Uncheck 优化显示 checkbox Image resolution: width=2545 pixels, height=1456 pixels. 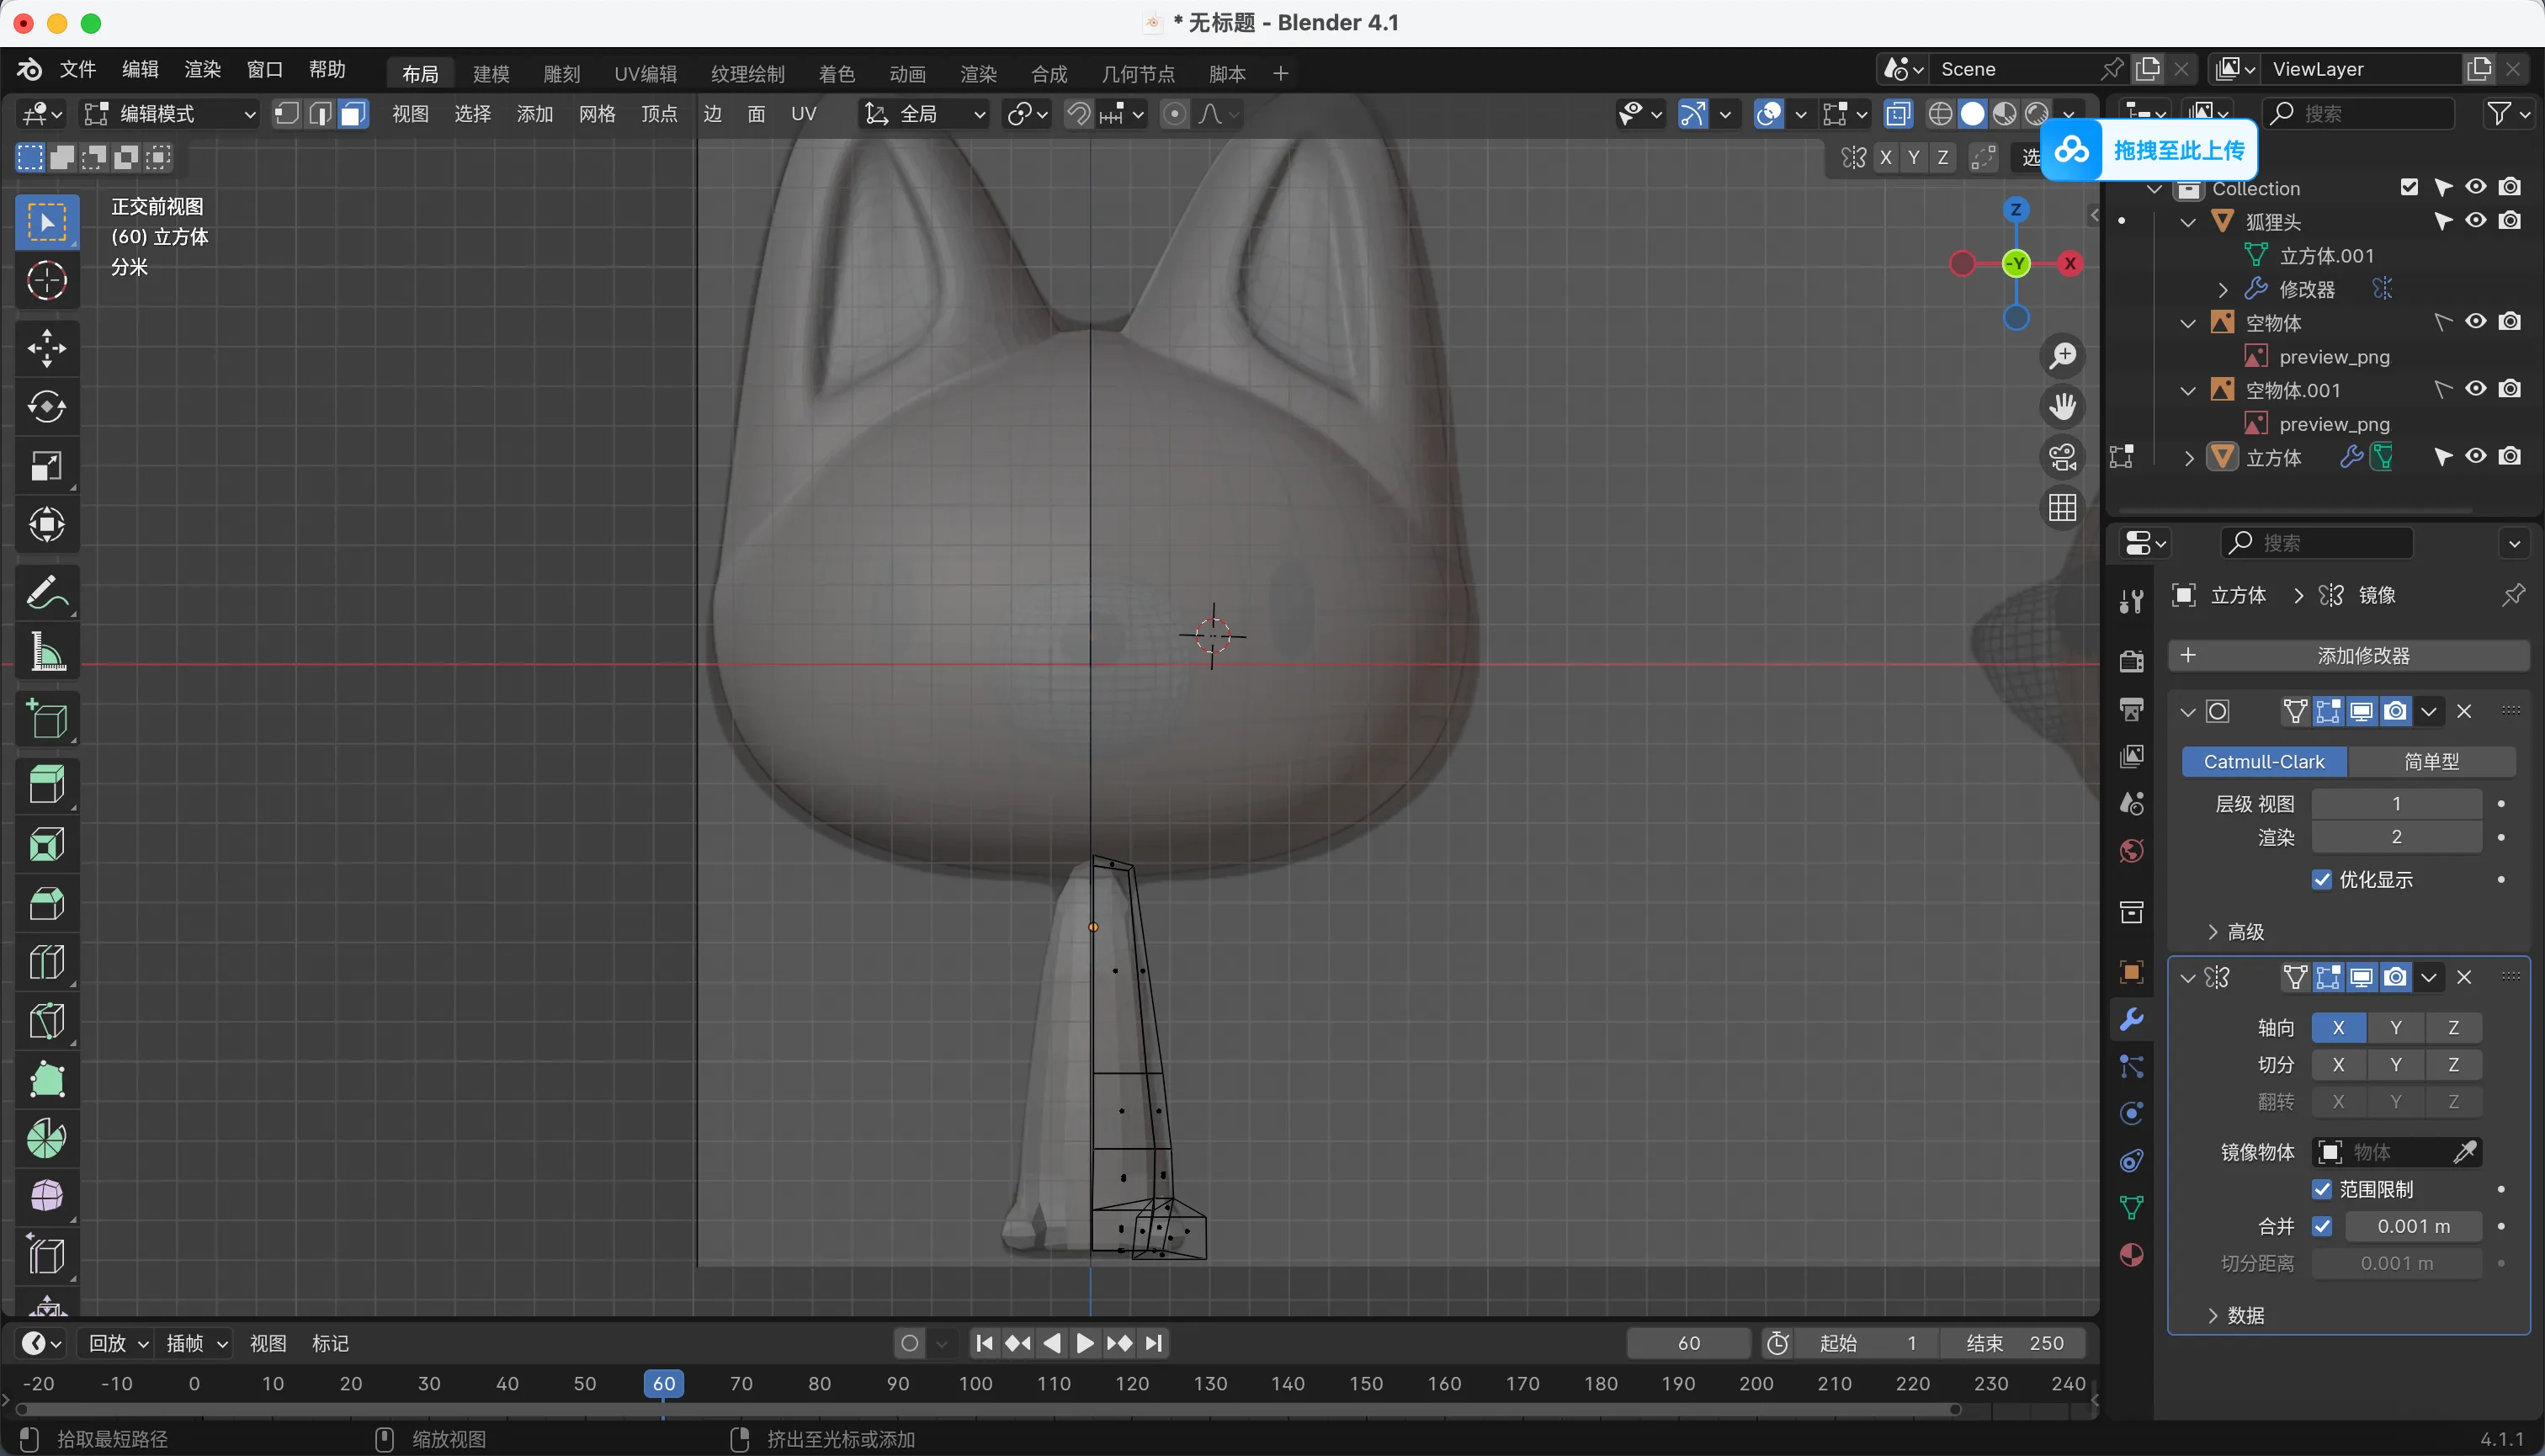pos(2322,880)
